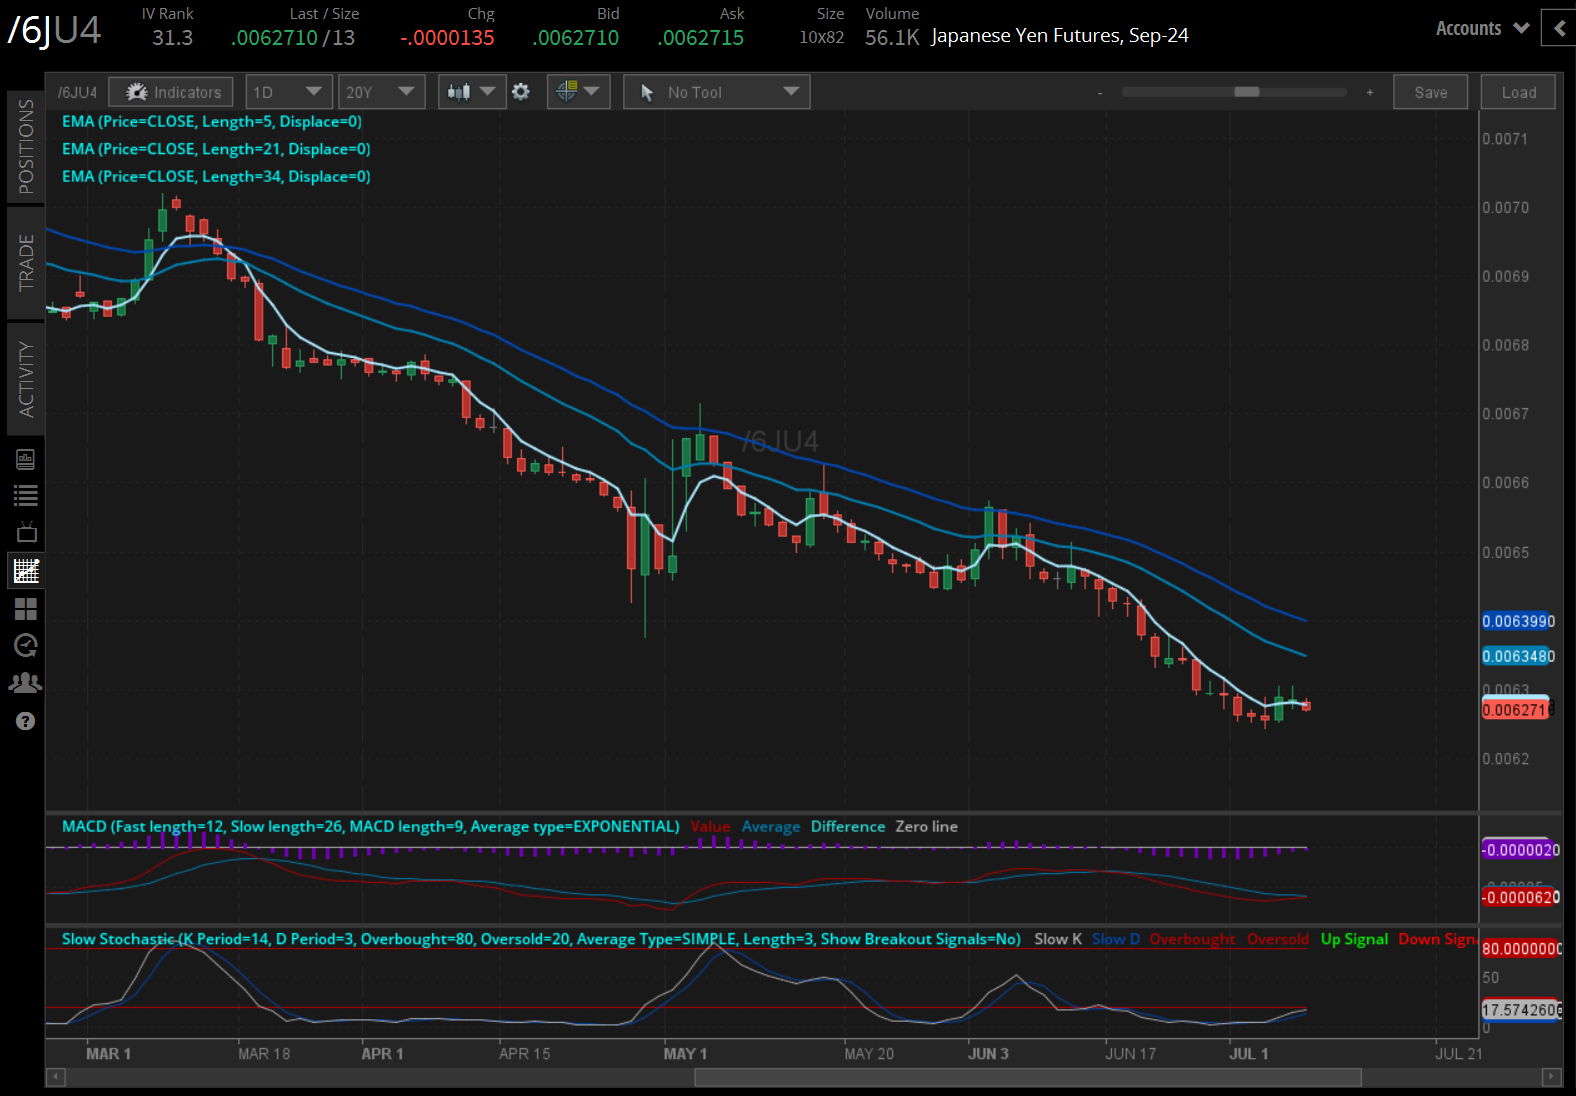Open the Accounts dropdown
Image resolution: width=1576 pixels, height=1096 pixels.
click(1482, 28)
